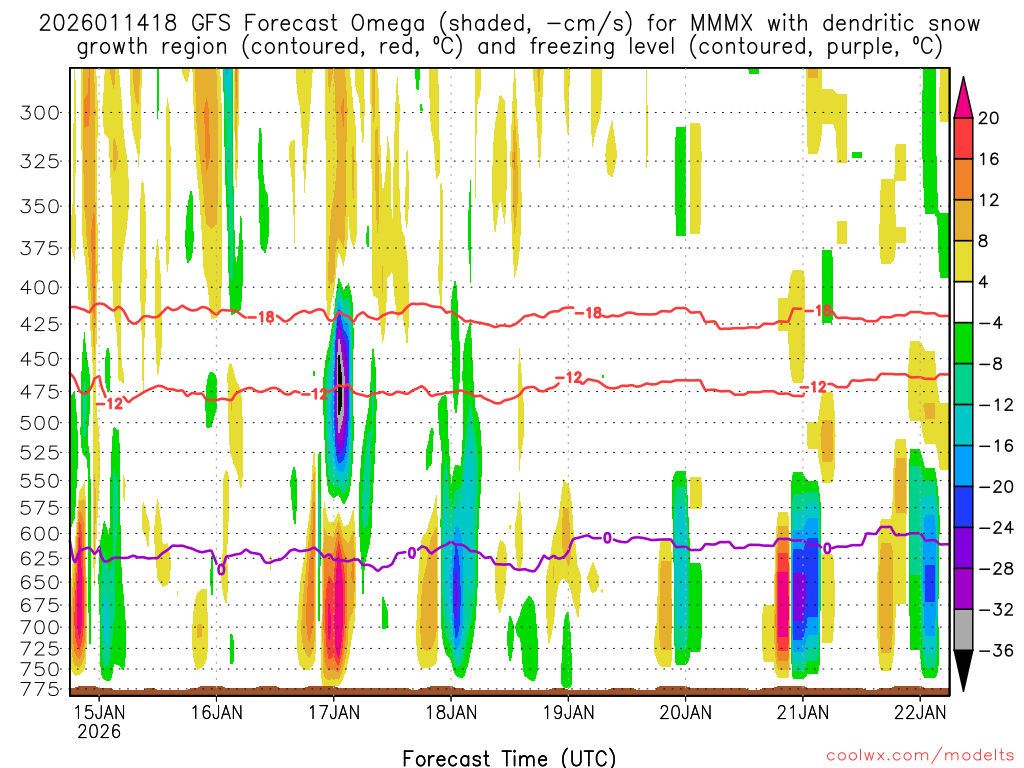1024x768 pixels.
Task: Select the 18JAN x-axis label
Action: pos(451,712)
